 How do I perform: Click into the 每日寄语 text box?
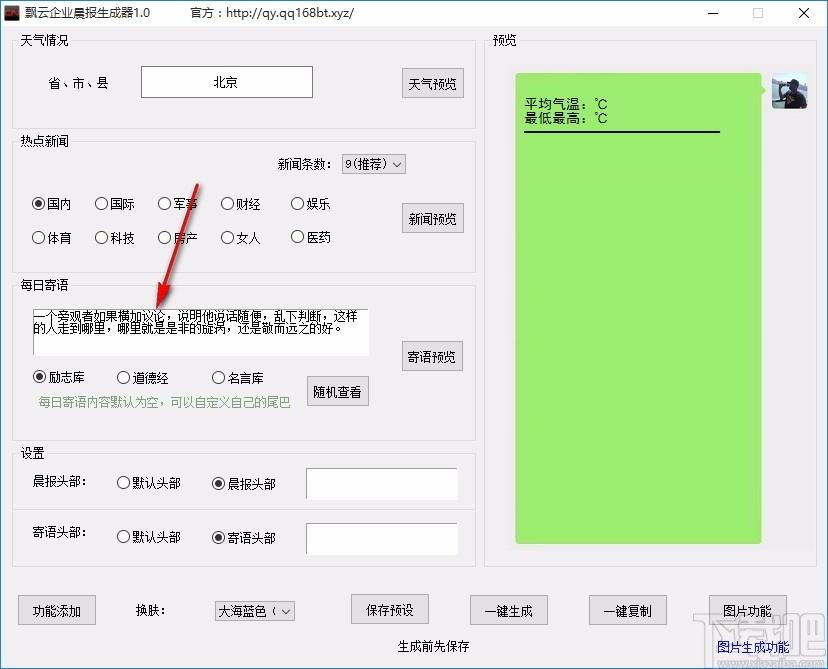click(201, 332)
